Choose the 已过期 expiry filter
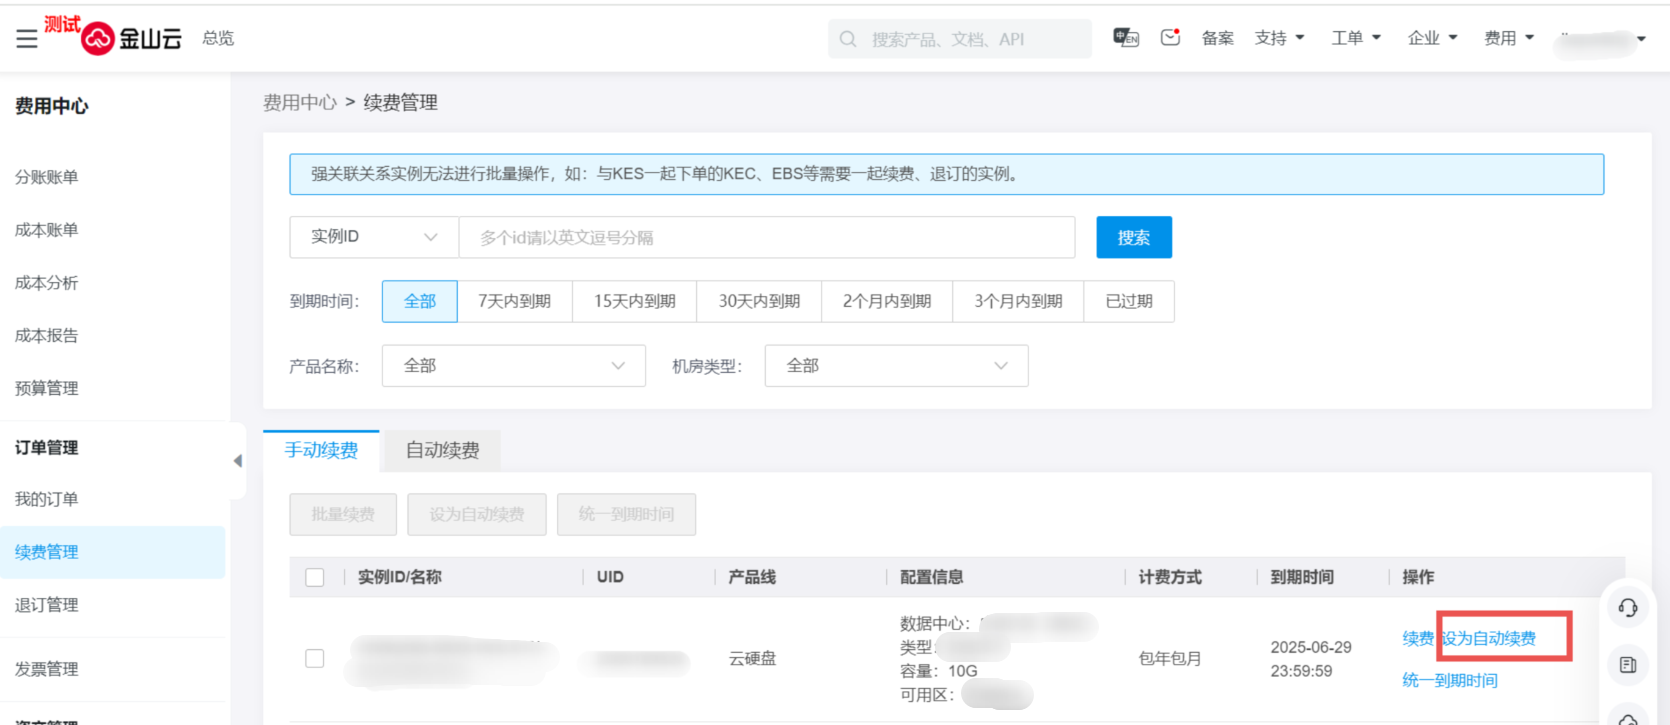The image size is (1670, 725). [1129, 301]
